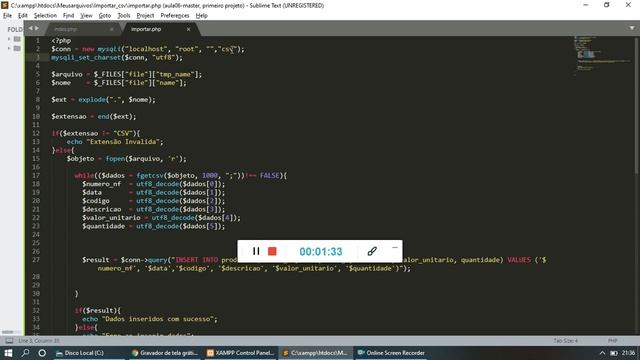Open the Edit menu

[x=22, y=16]
